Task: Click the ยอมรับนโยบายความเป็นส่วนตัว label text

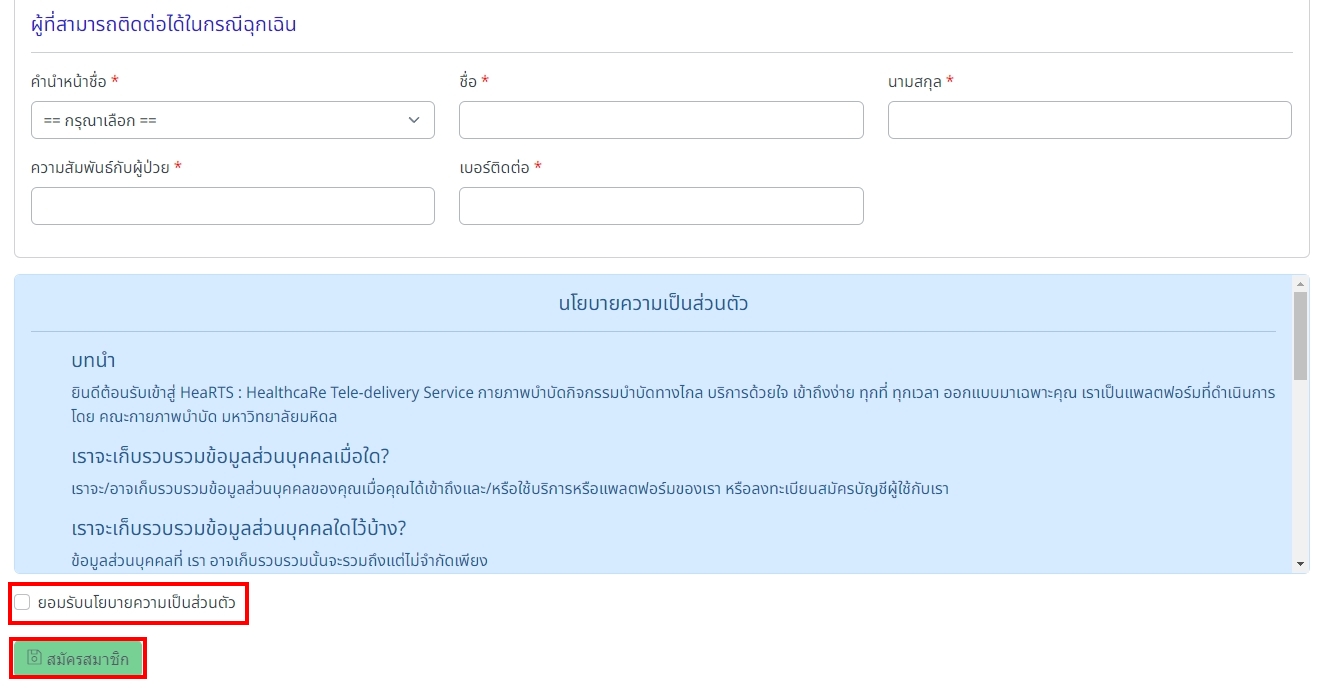Action: pyautogui.click(x=137, y=603)
